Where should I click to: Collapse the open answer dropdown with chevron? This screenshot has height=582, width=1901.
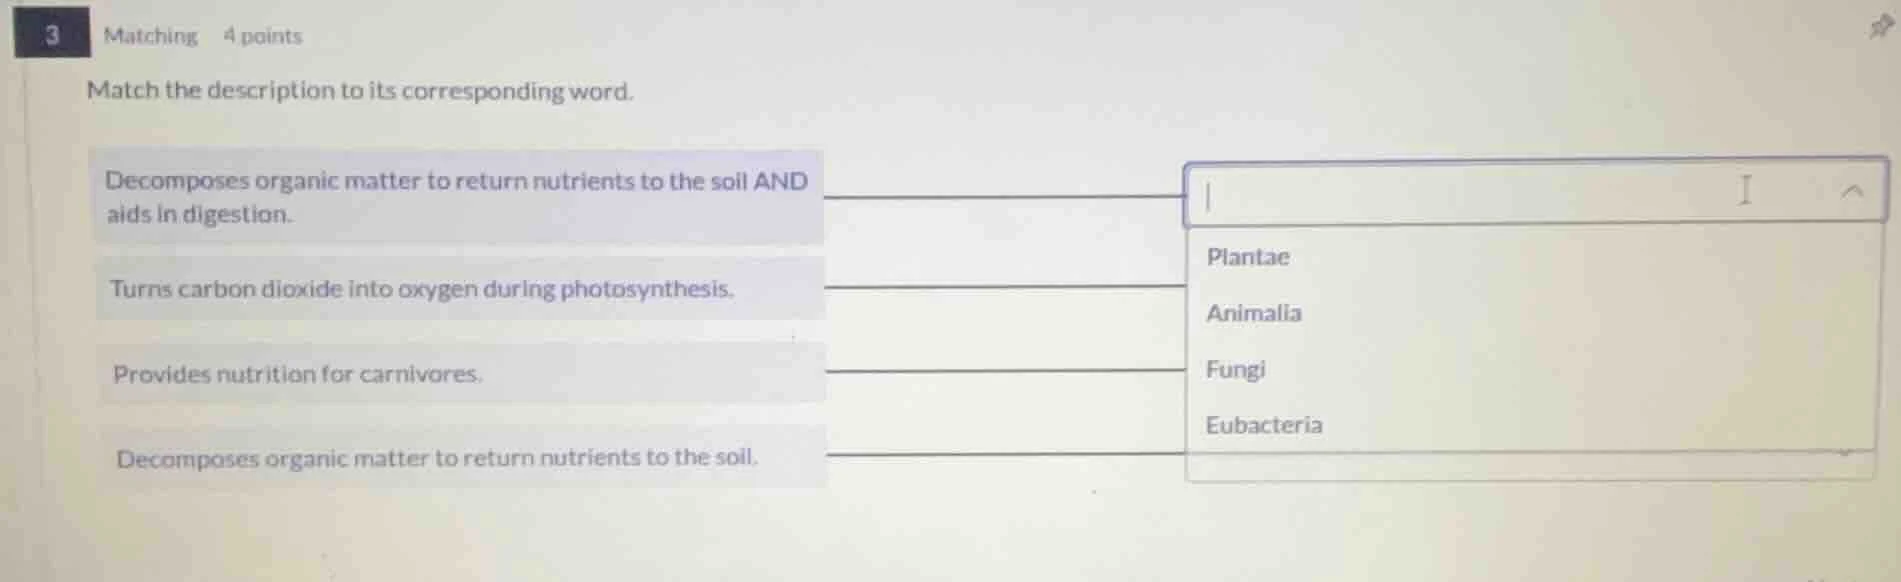click(x=1852, y=190)
